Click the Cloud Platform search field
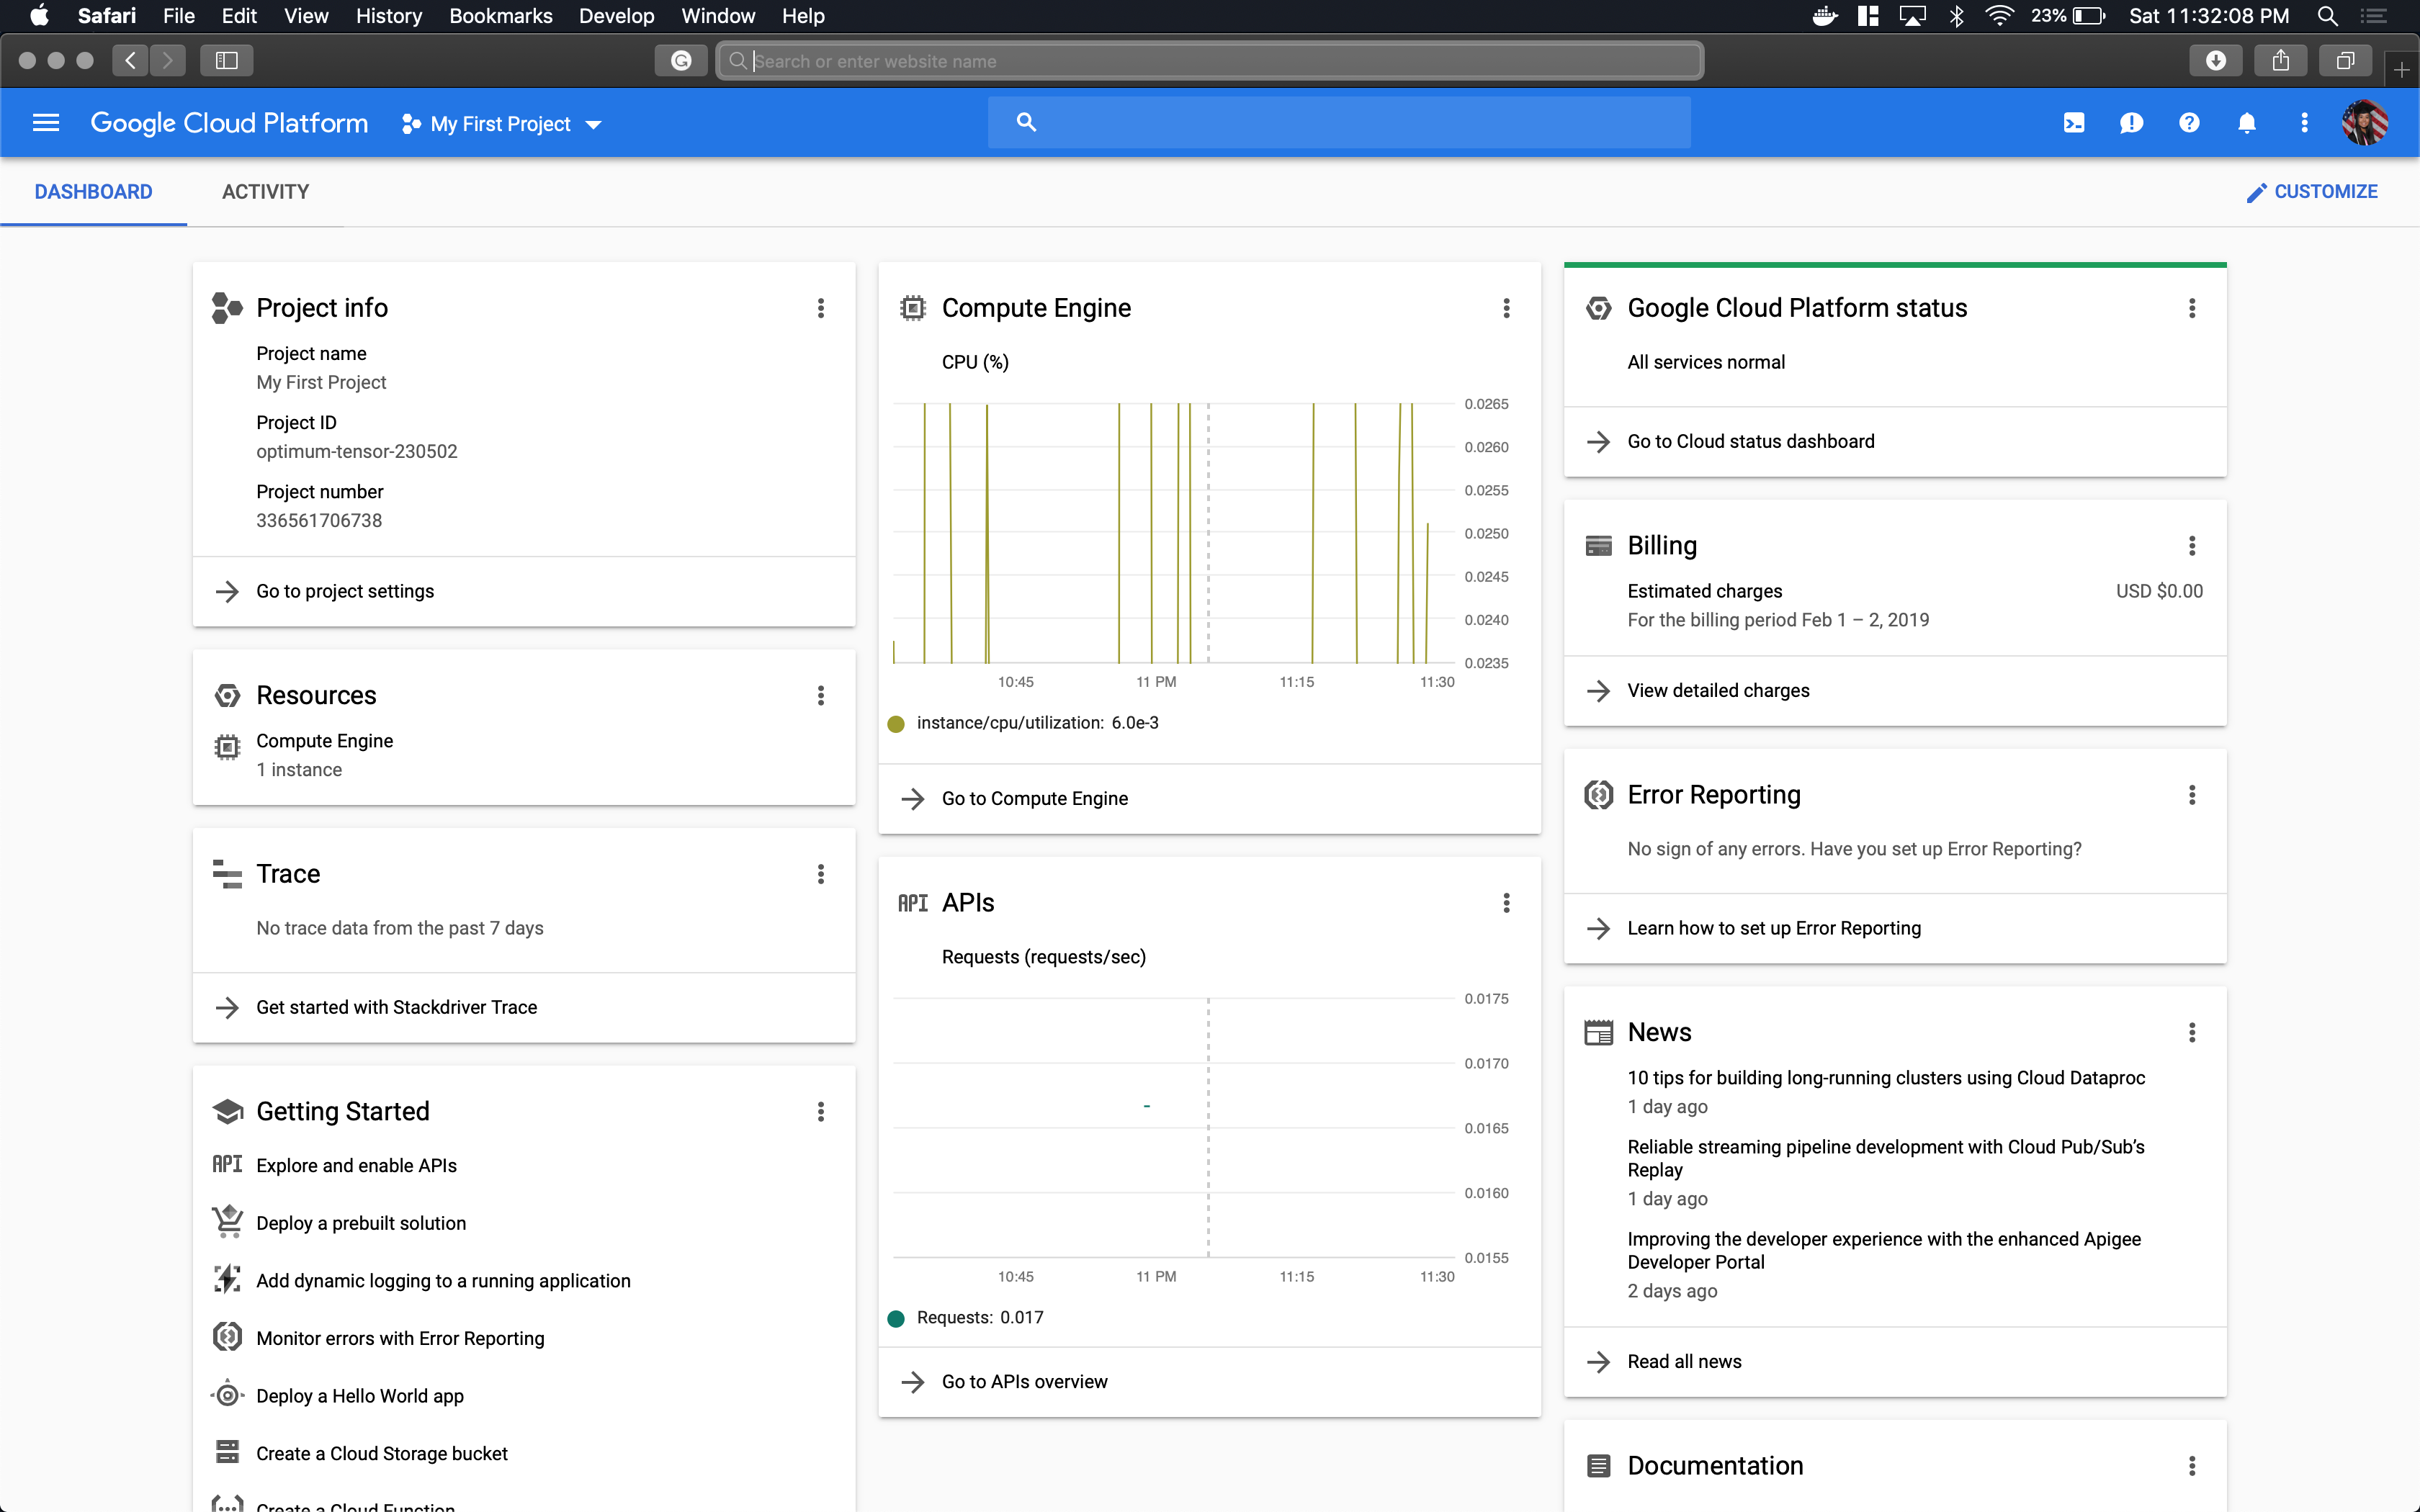 1340,123
